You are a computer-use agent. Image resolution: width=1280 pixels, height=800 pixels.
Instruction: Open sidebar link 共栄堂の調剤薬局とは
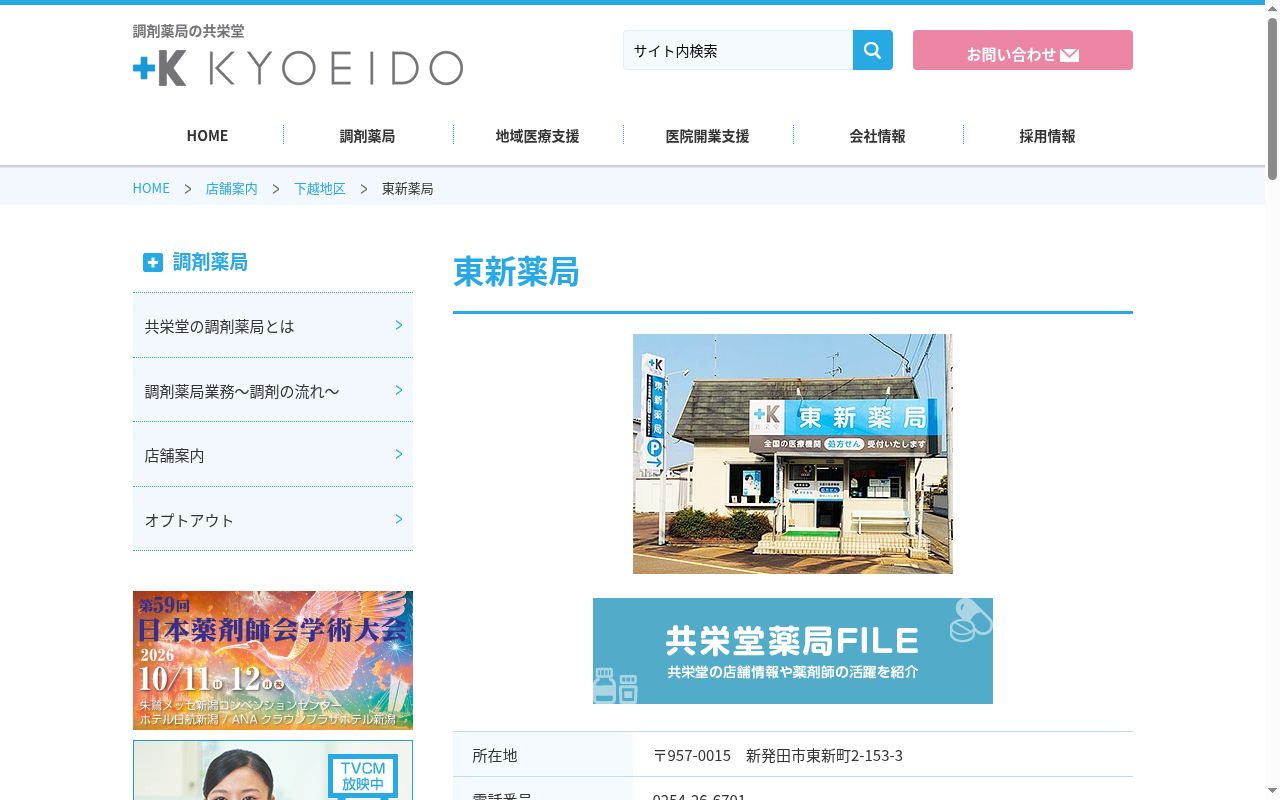pos(273,326)
